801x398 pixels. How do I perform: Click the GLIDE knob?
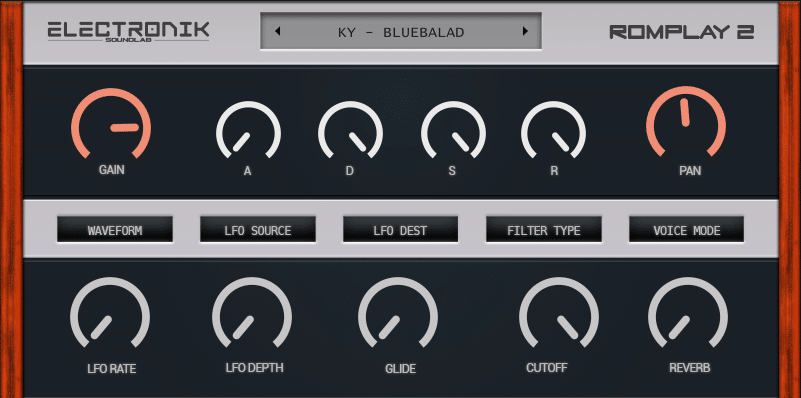point(398,313)
